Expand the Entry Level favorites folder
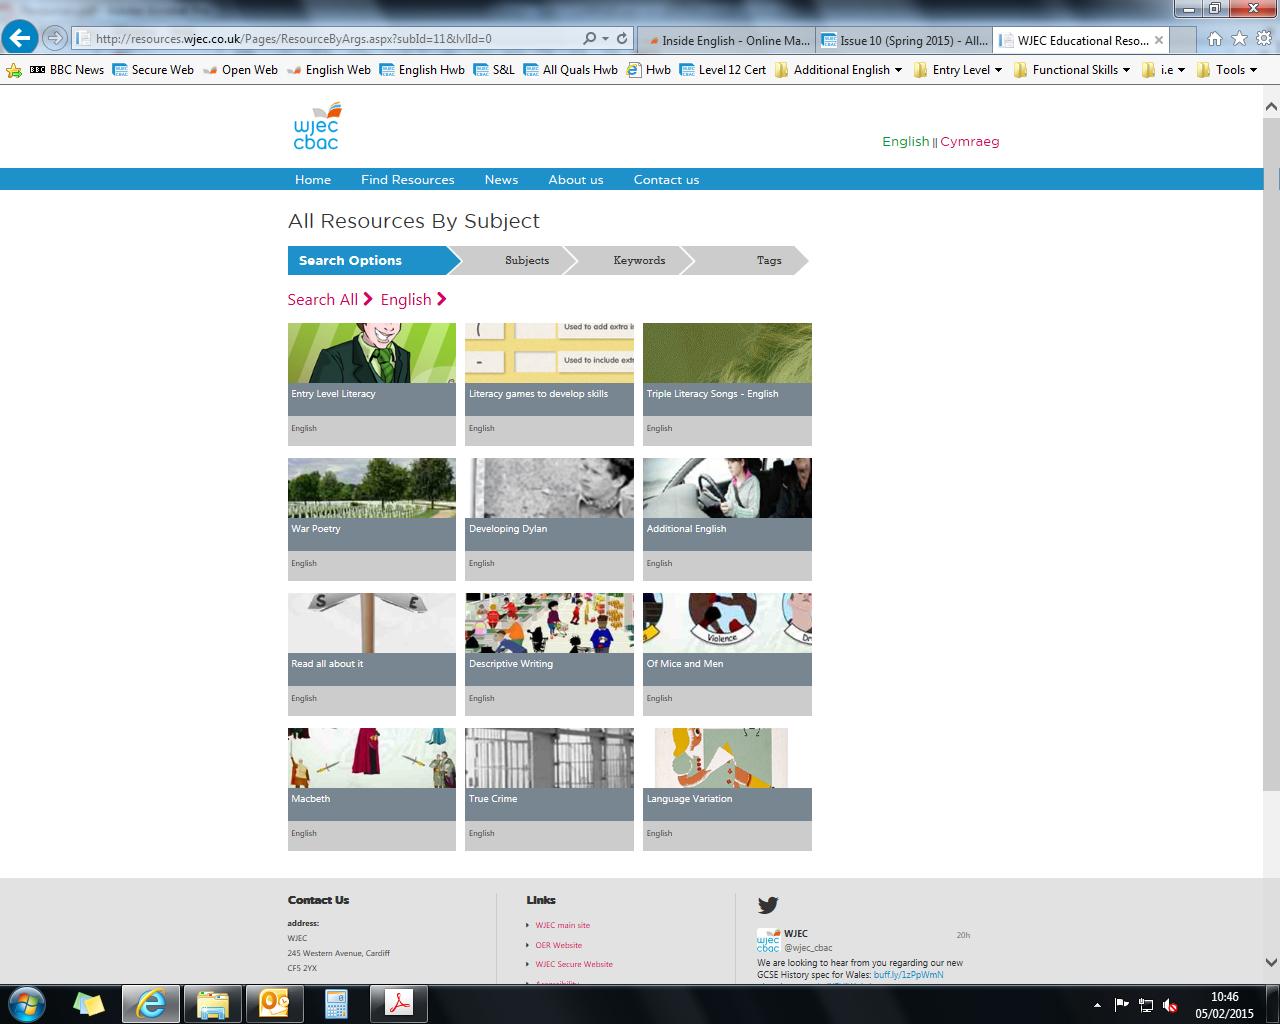The width and height of the screenshot is (1280, 1024). pos(957,70)
